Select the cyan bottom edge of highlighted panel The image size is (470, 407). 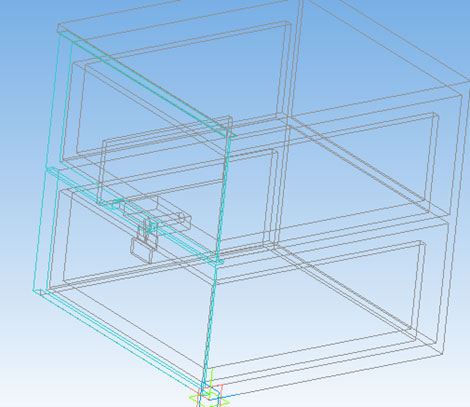click(117, 338)
